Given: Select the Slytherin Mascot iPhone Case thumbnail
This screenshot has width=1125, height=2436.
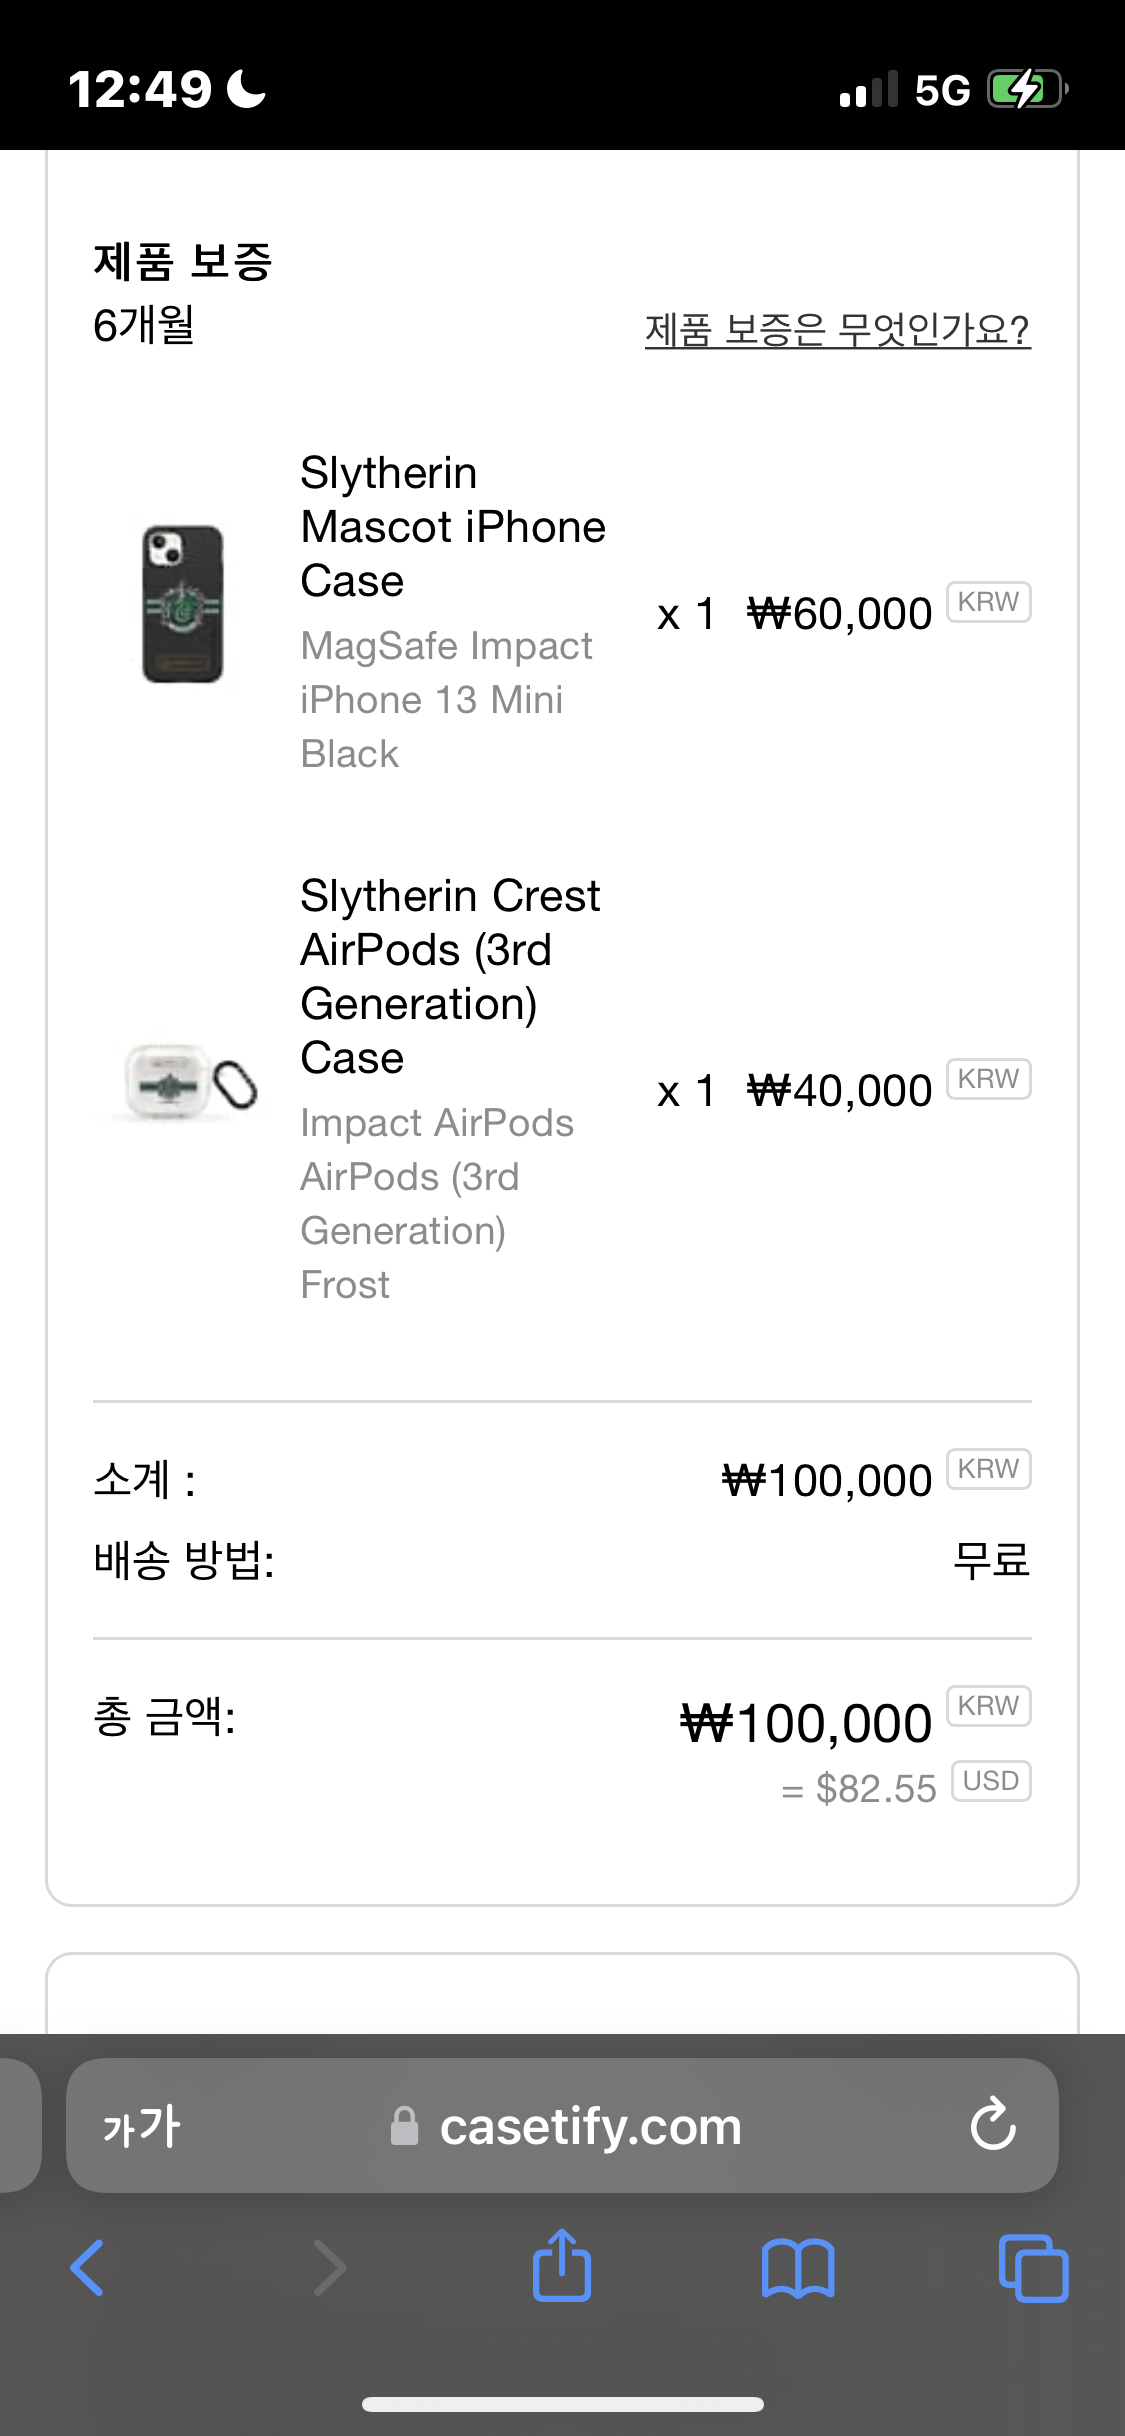Looking at the screenshot, I should [x=182, y=604].
